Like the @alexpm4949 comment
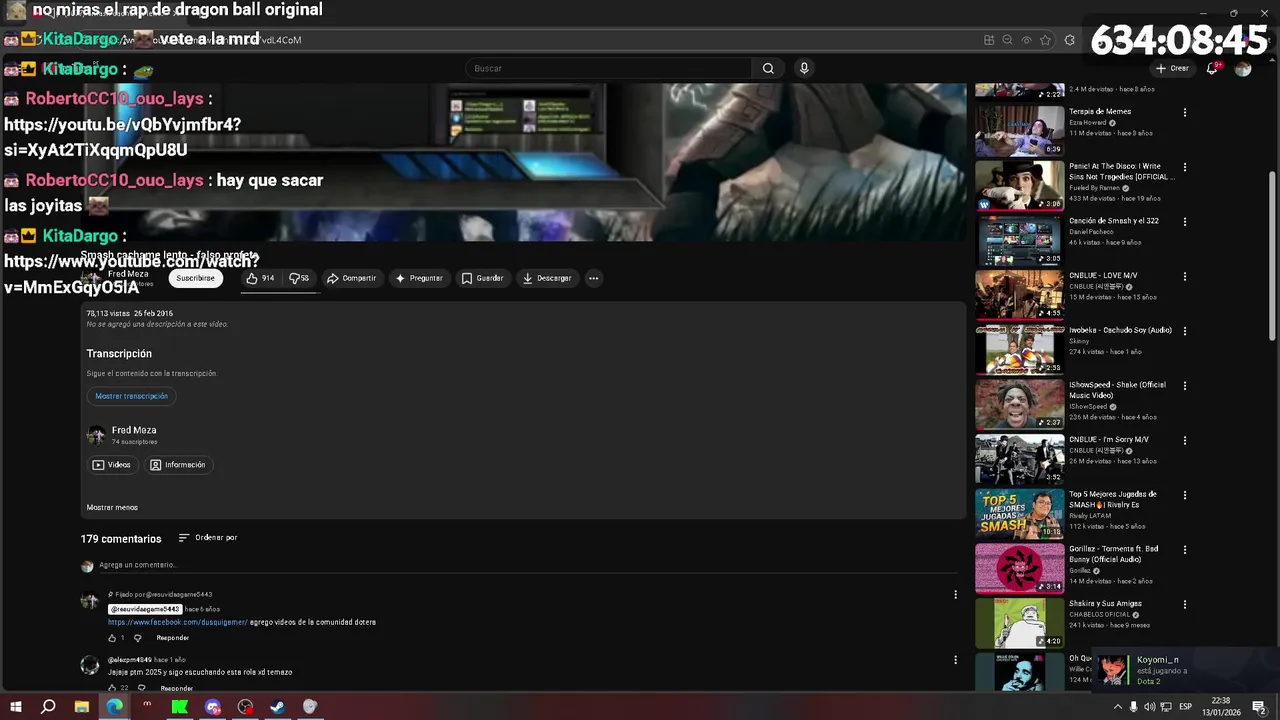This screenshot has width=1280, height=720. pyautogui.click(x=112, y=688)
